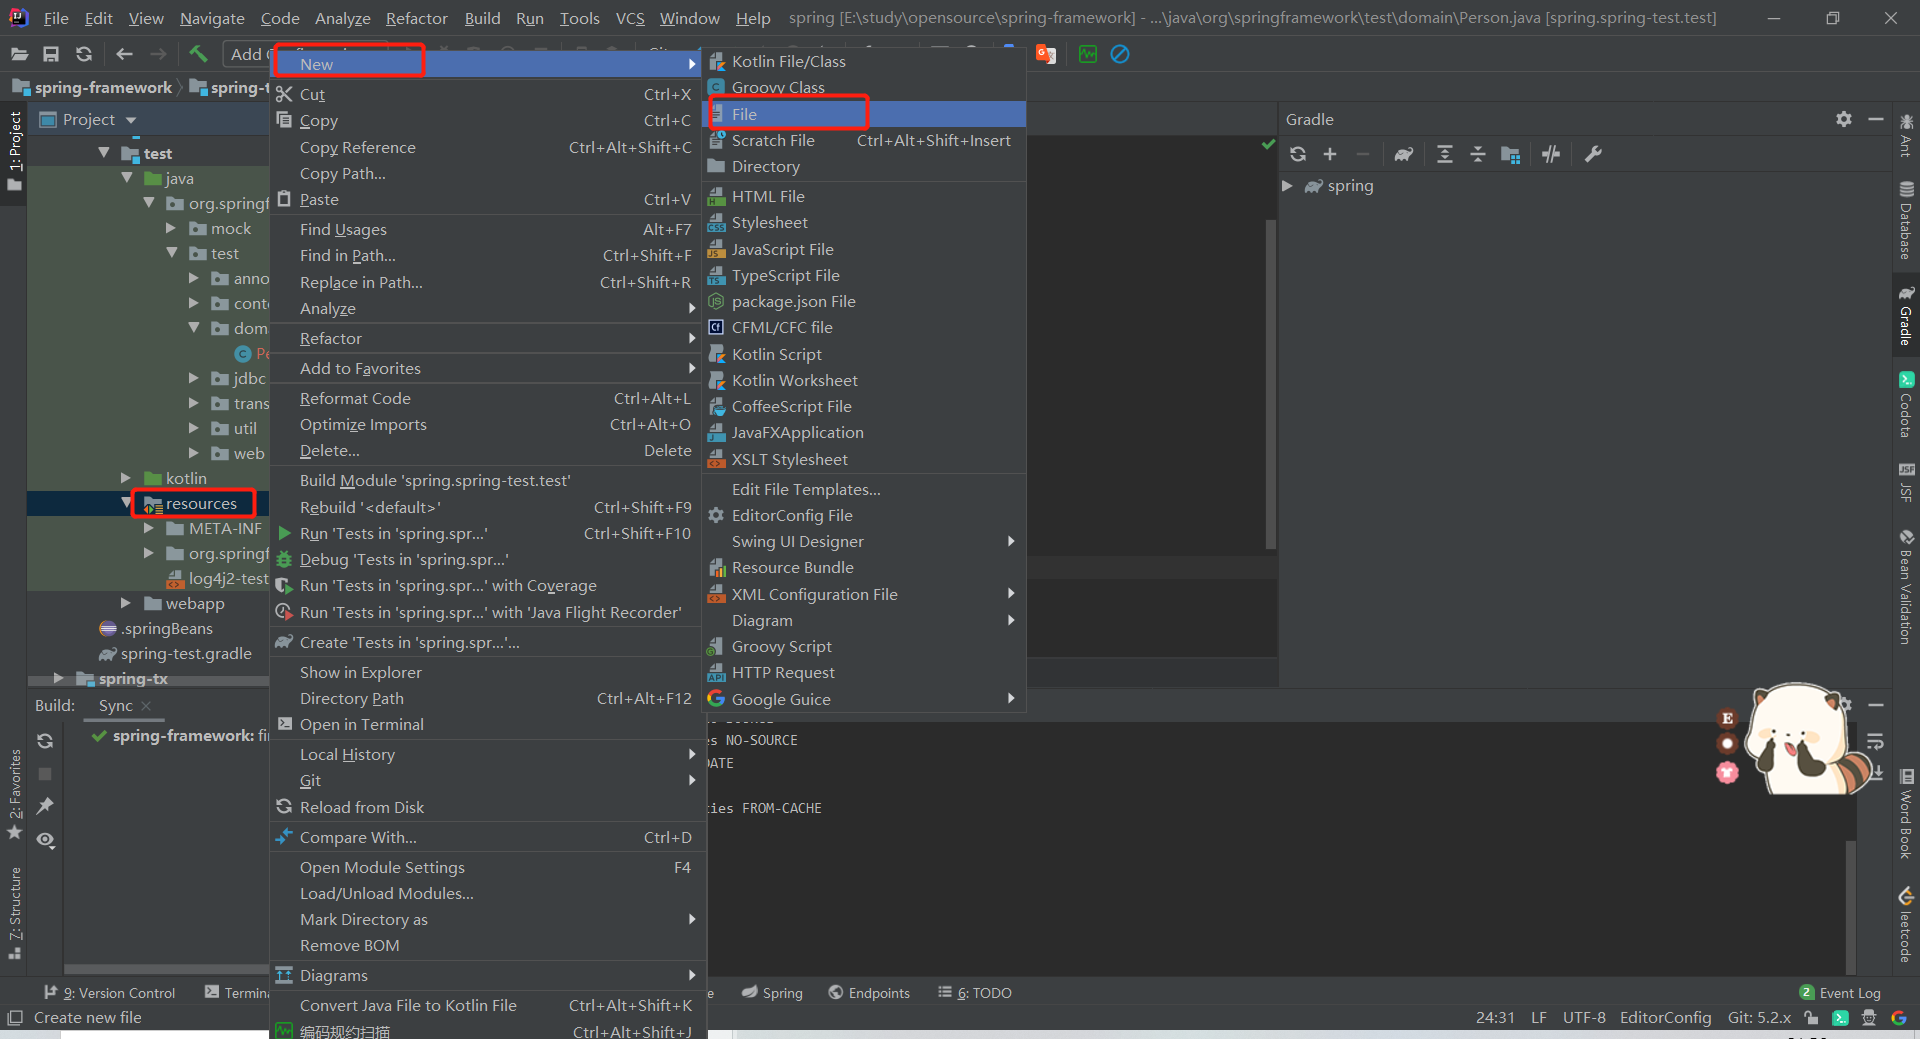Open the 6: TODO tool window
1920x1039 pixels.
click(975, 993)
